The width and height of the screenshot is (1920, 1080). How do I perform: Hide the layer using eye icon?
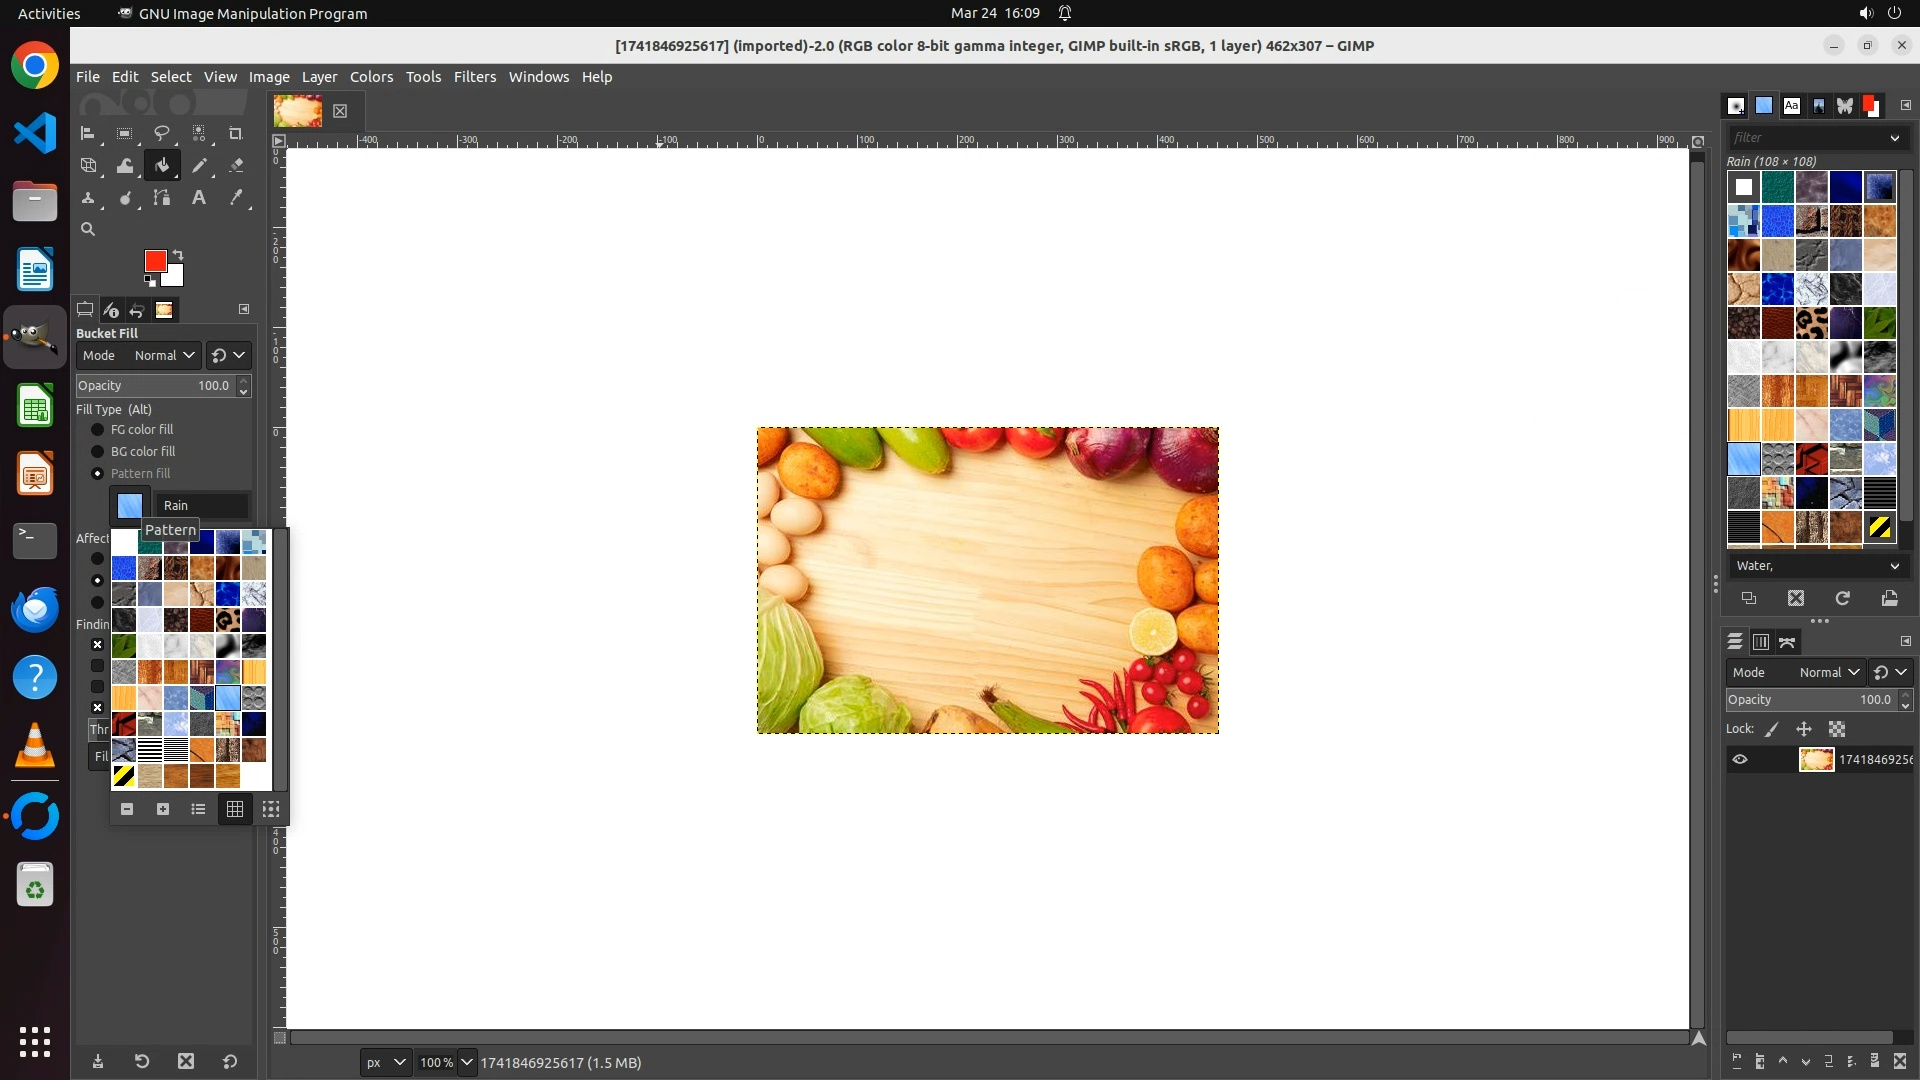pyautogui.click(x=1740, y=760)
